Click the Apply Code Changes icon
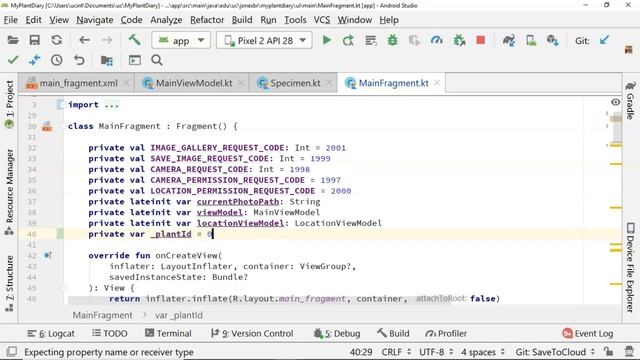 371,40
